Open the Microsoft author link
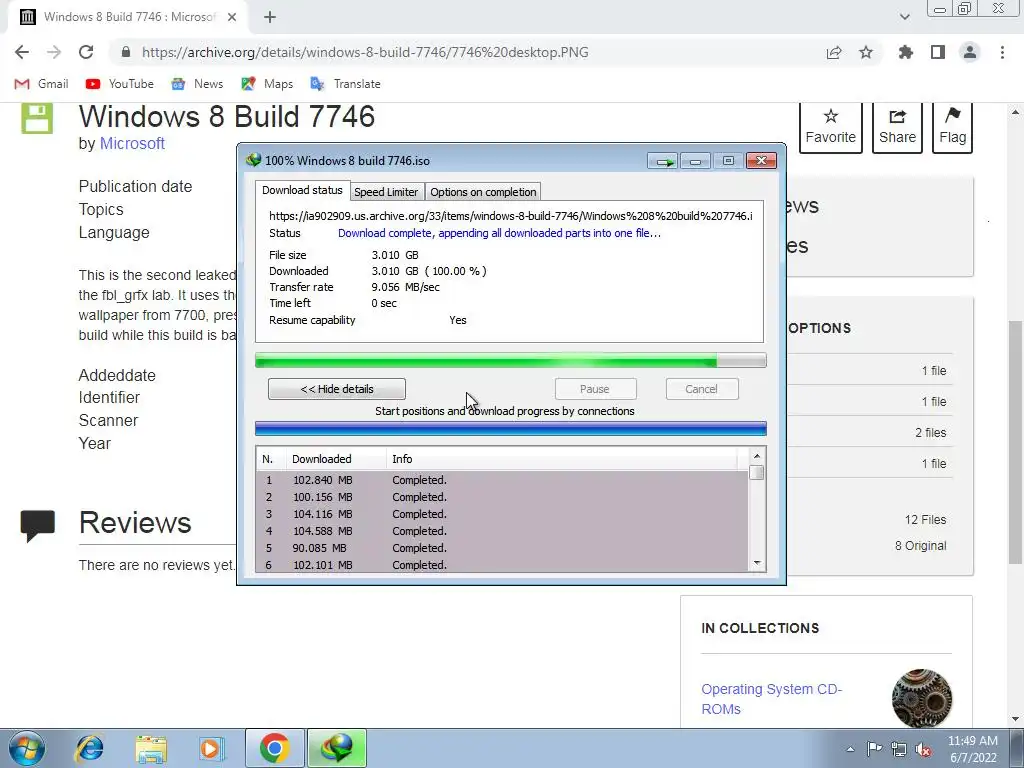 132,144
